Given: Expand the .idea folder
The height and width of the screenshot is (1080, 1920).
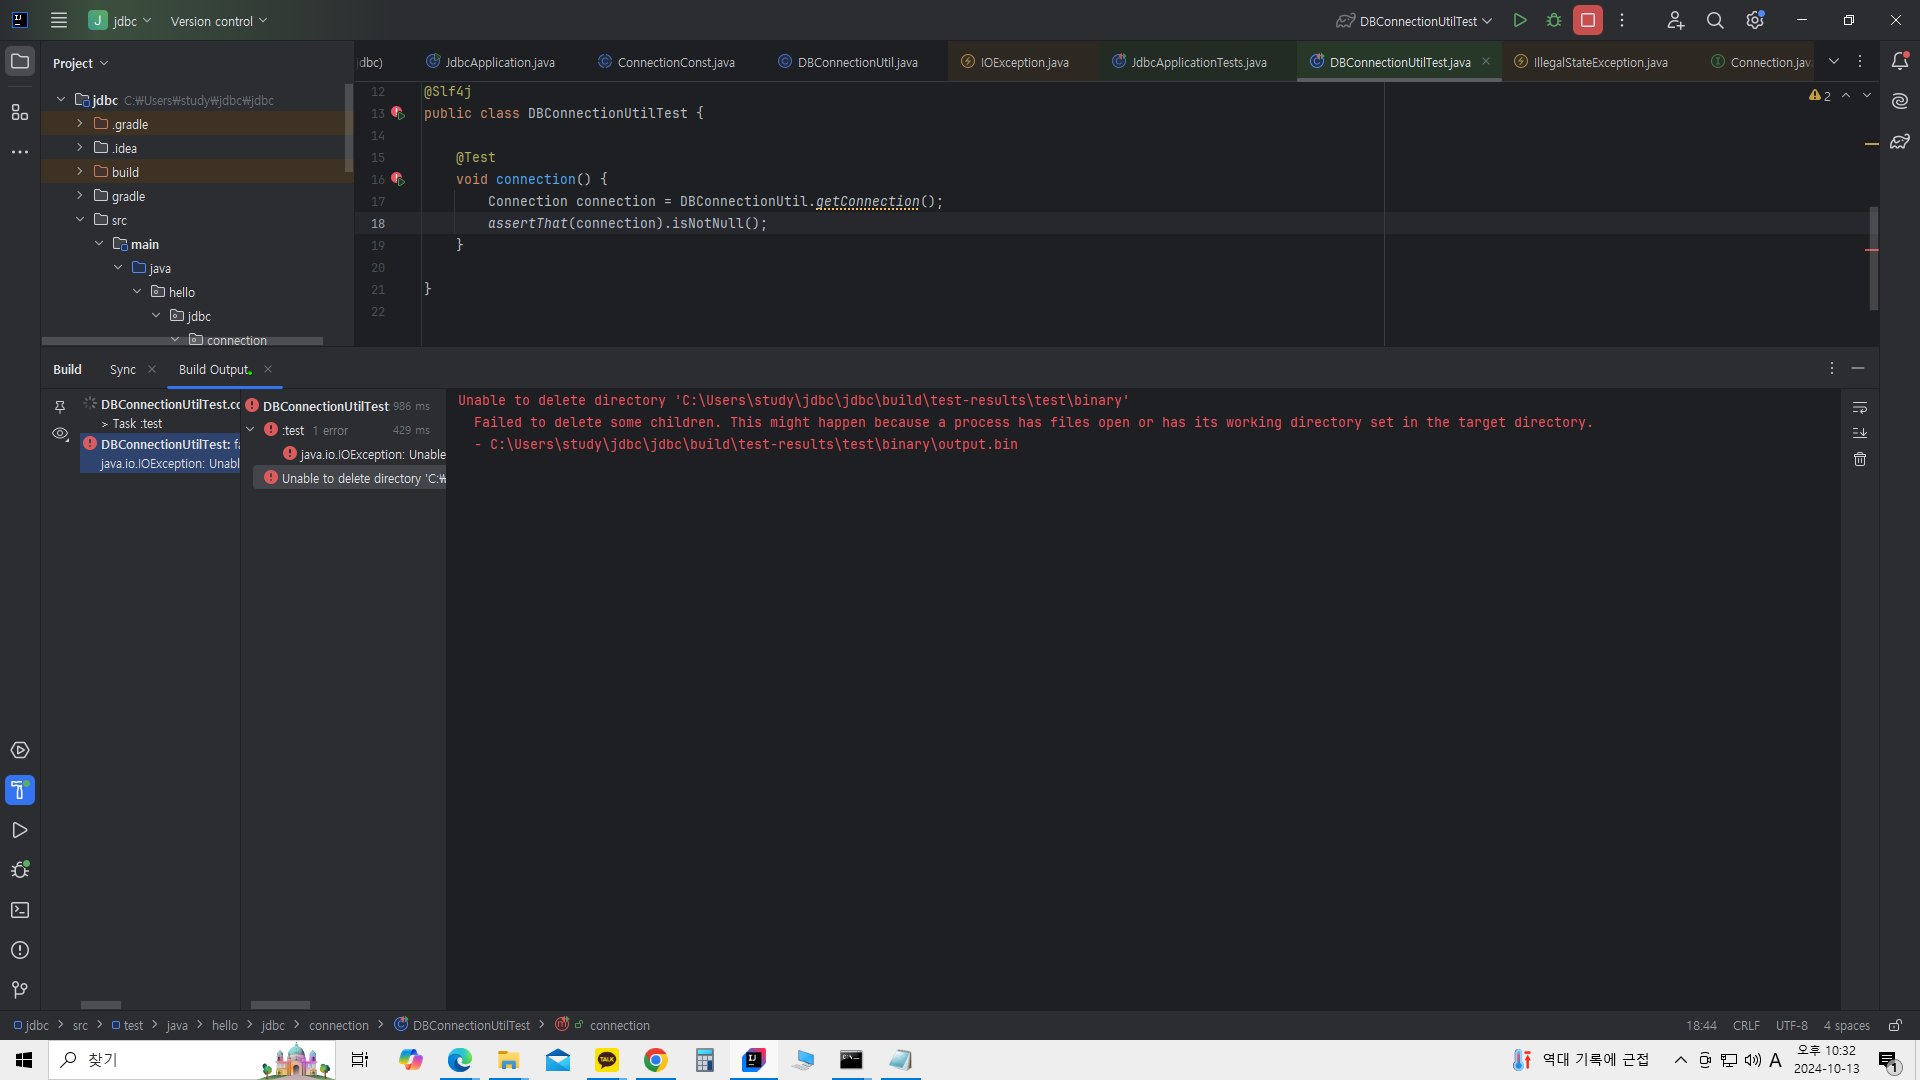Looking at the screenshot, I should (80, 148).
